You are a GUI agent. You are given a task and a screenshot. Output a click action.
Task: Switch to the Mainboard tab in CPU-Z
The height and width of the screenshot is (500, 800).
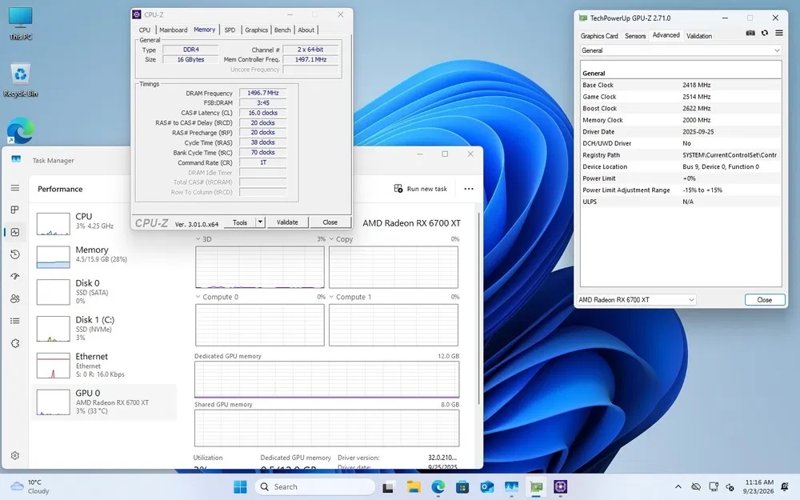[x=173, y=30]
